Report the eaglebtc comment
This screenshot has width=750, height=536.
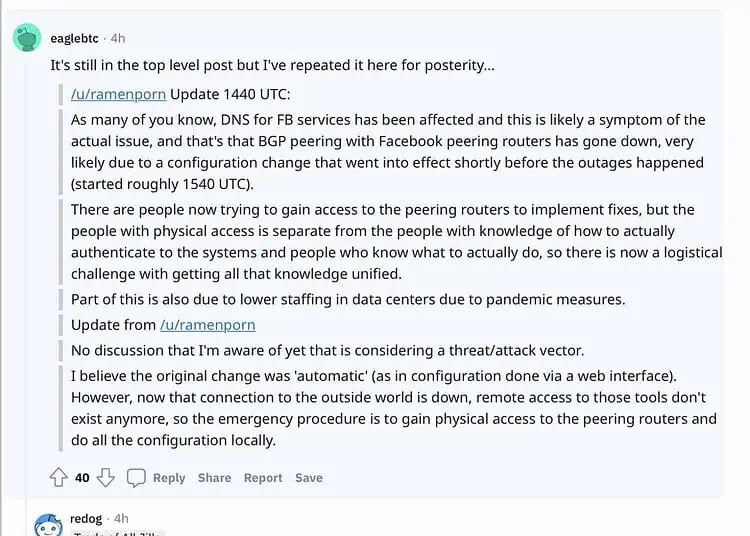pos(263,478)
